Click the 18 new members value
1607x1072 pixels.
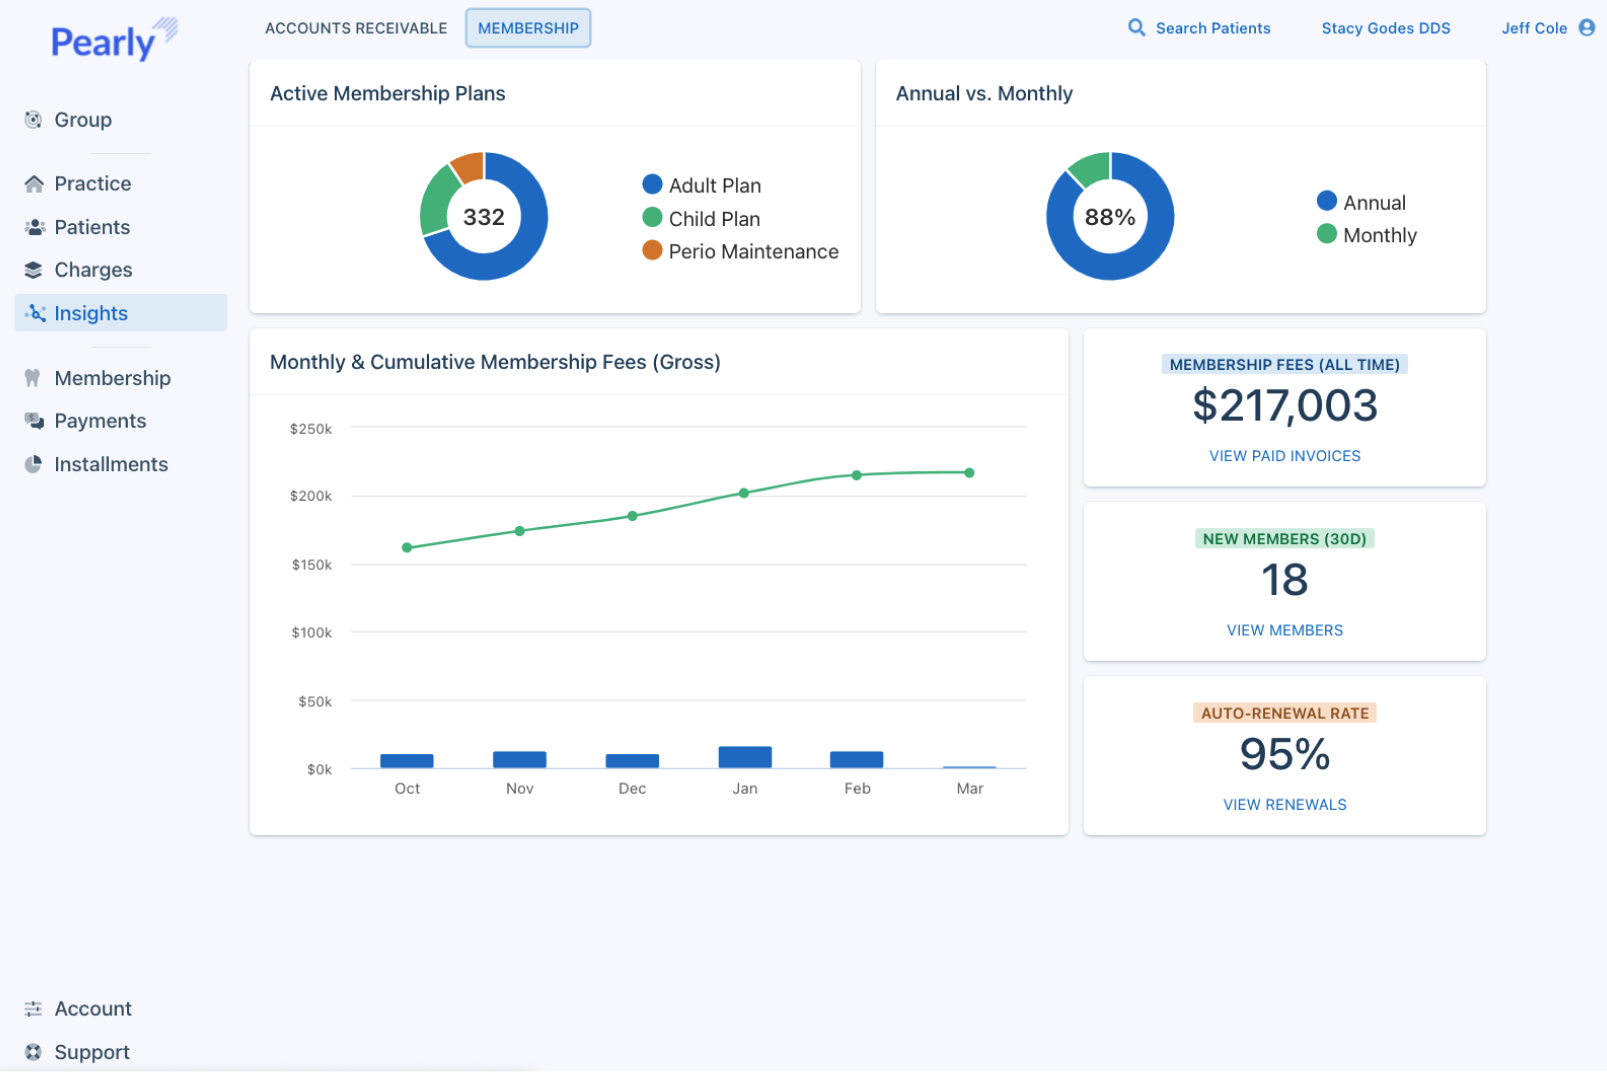pos(1285,581)
